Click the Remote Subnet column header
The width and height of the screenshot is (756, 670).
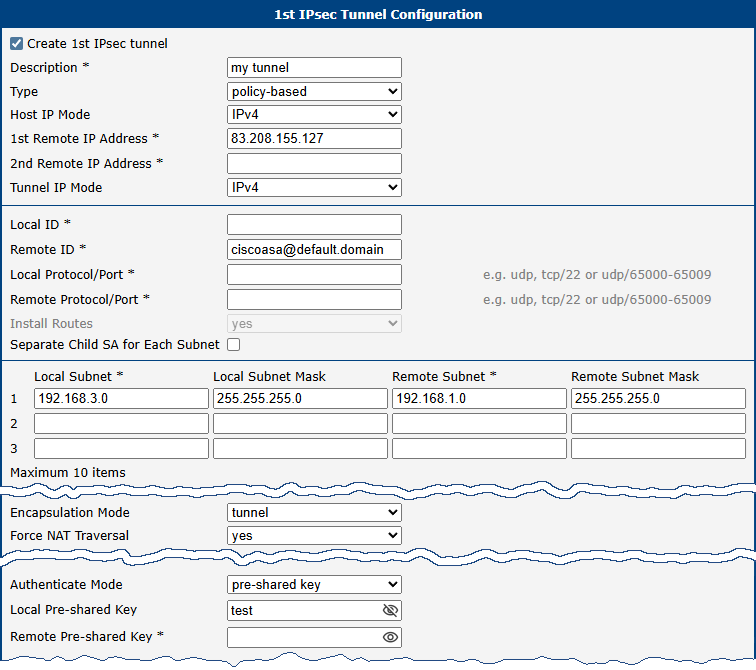point(444,376)
